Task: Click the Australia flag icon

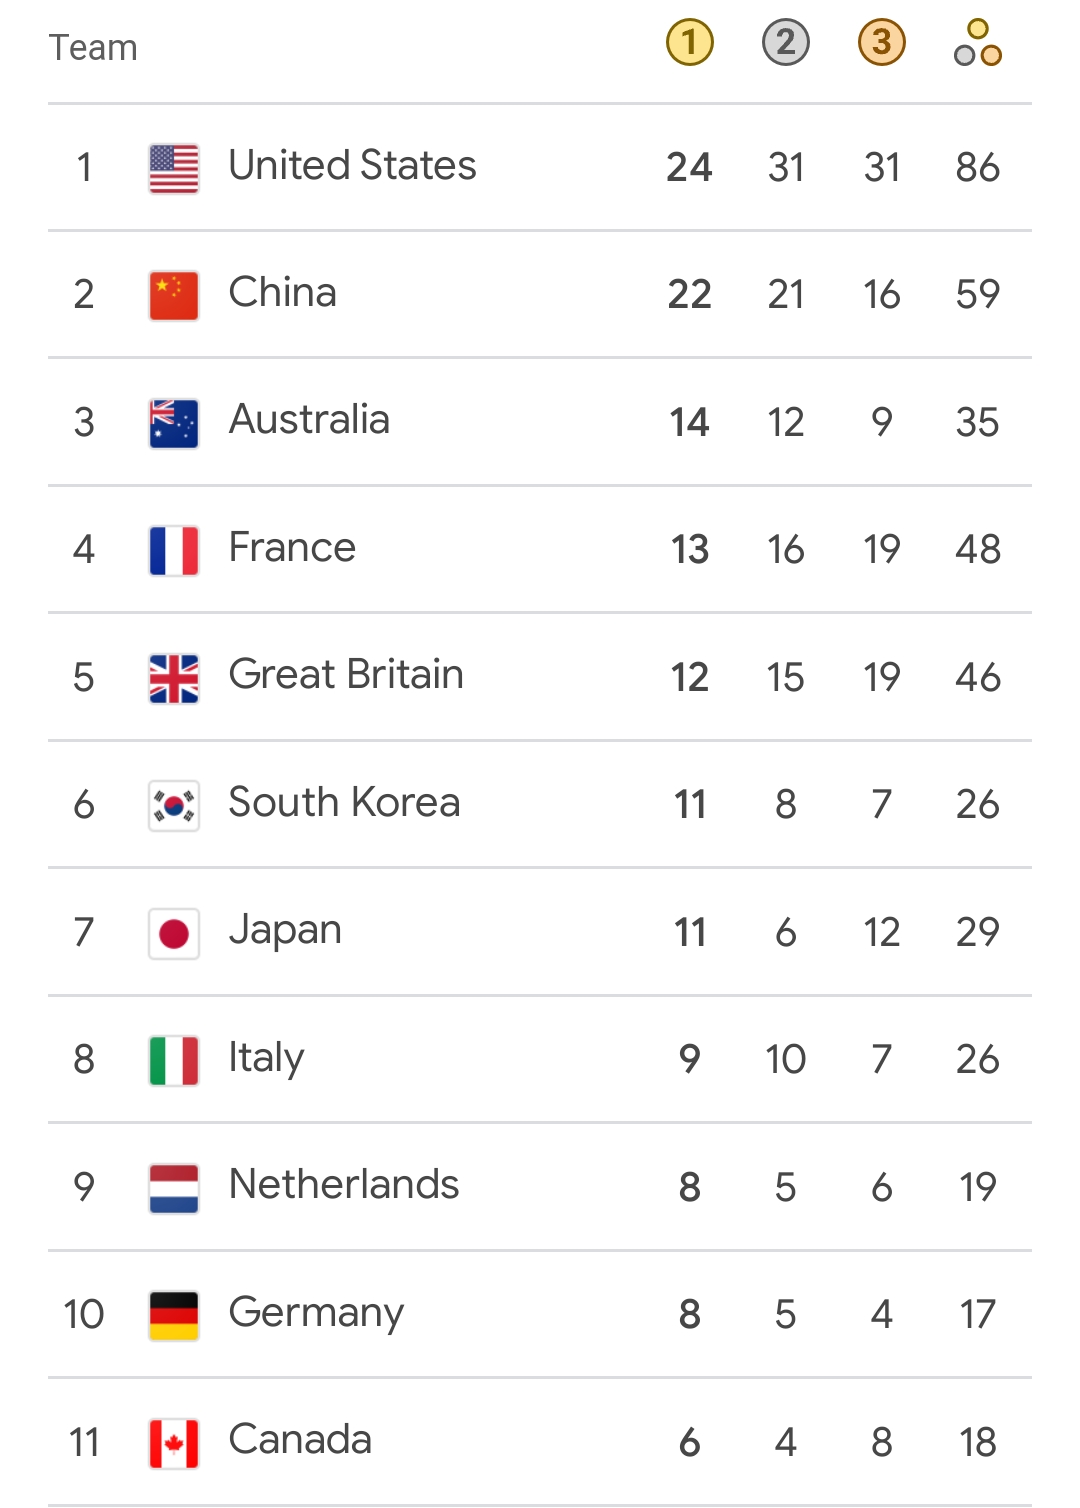Action: click(x=174, y=423)
